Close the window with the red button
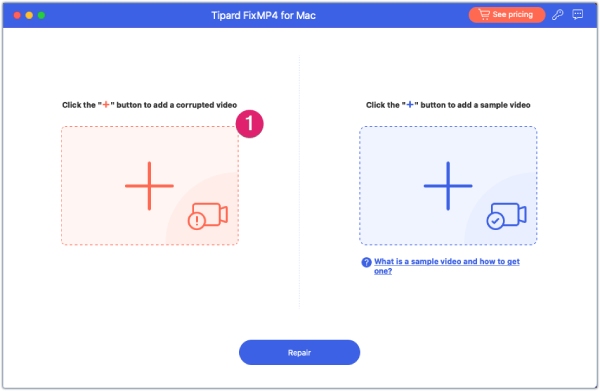600x391 pixels. pos(17,15)
